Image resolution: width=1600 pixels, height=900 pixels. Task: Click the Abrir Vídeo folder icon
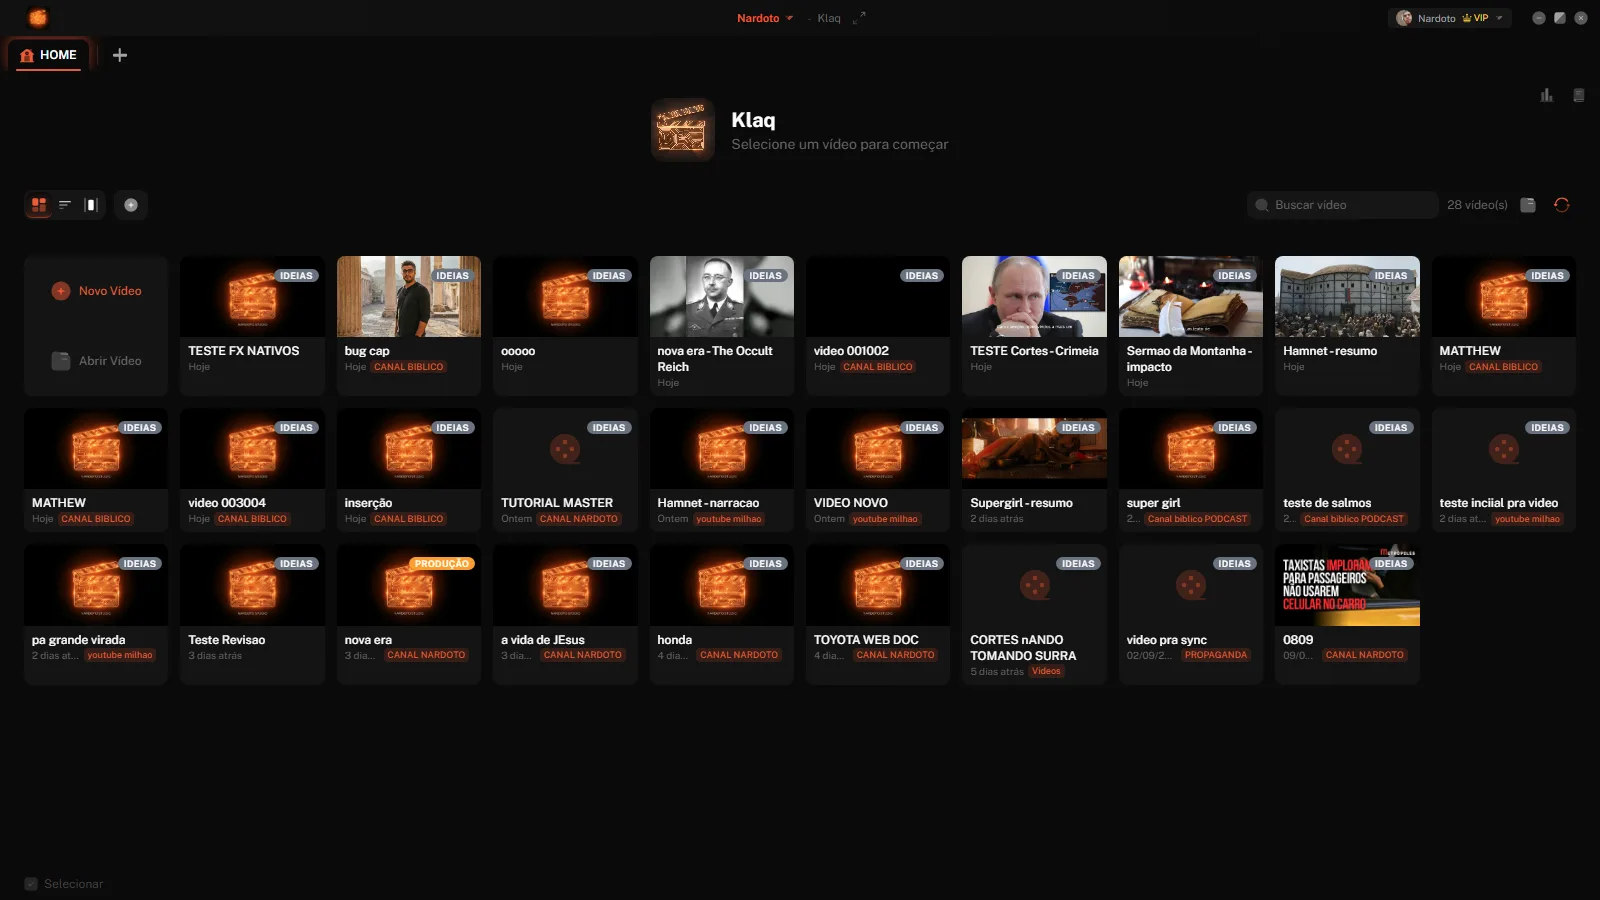point(61,361)
